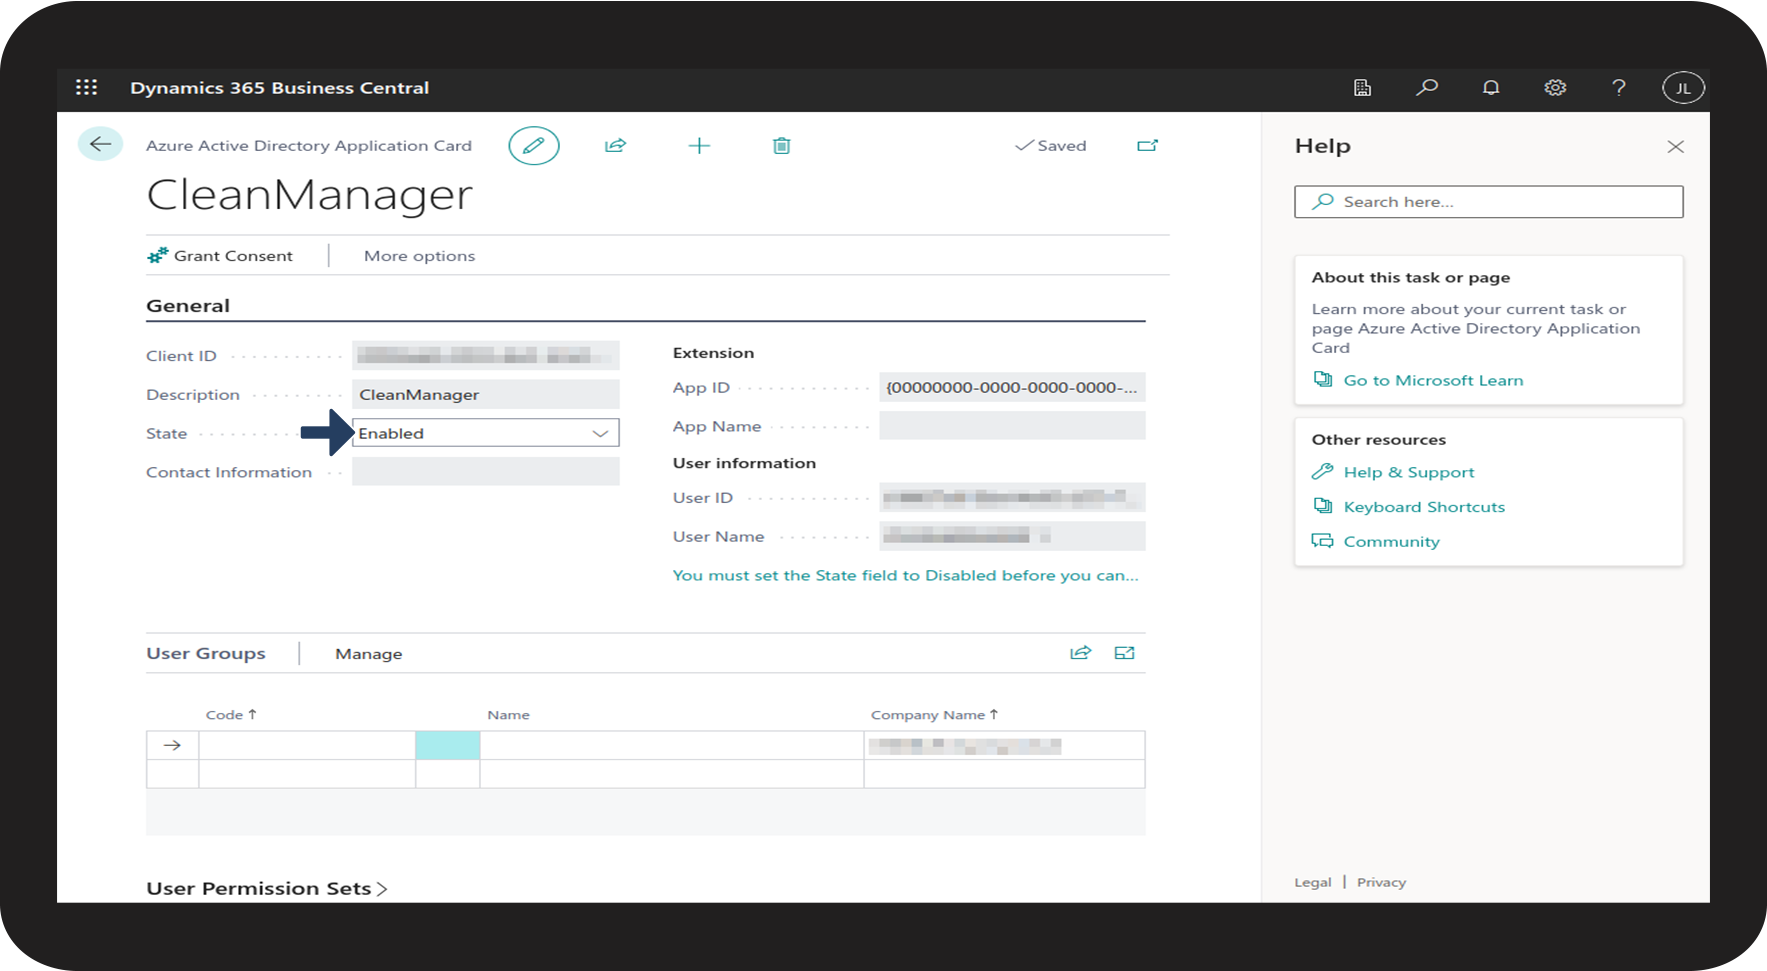Click the App Name field

(1012, 426)
